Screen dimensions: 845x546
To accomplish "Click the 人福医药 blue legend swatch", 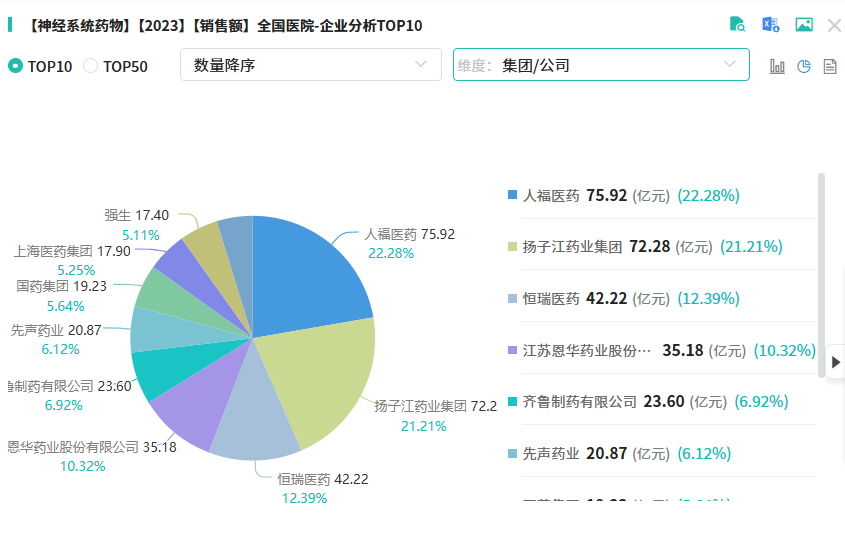I will (x=512, y=195).
